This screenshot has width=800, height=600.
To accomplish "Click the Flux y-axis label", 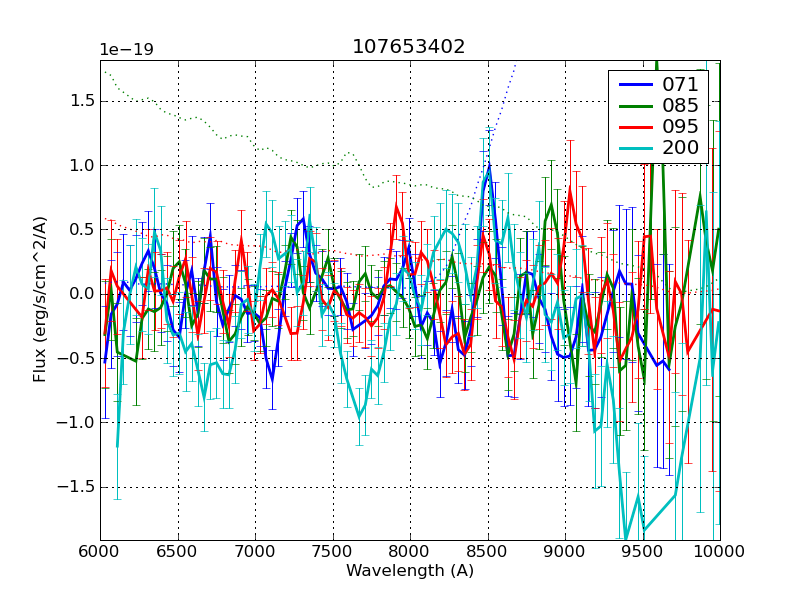I will pyautogui.click(x=40, y=300).
